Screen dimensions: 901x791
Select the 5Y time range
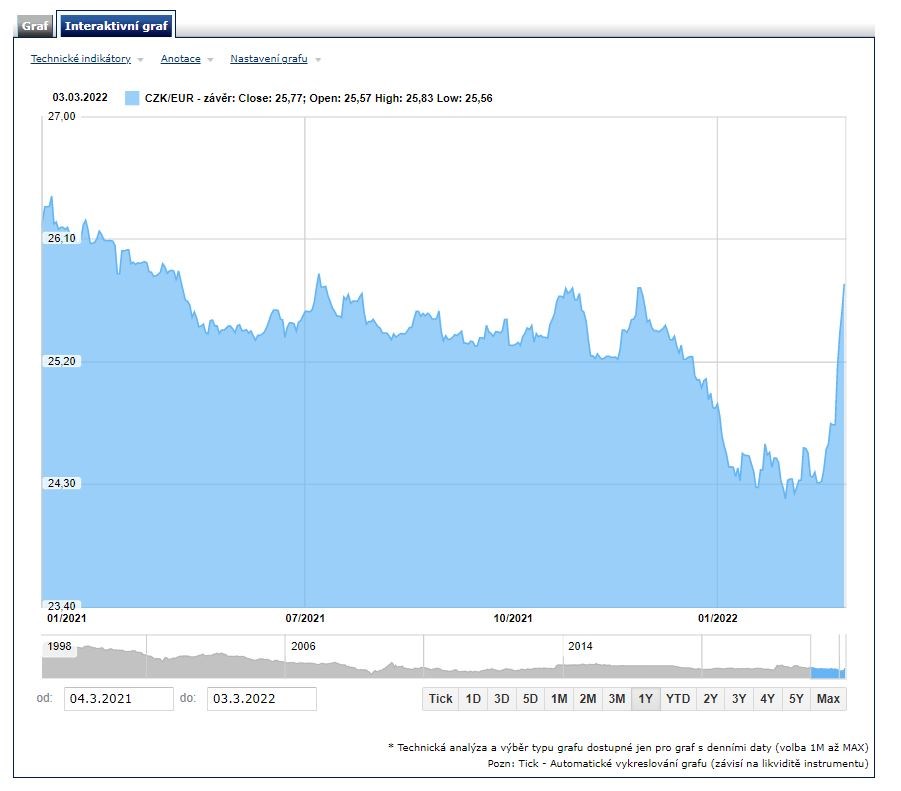(796, 699)
